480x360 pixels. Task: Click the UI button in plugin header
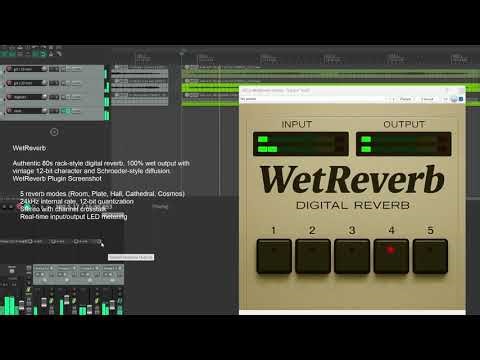coord(446,99)
